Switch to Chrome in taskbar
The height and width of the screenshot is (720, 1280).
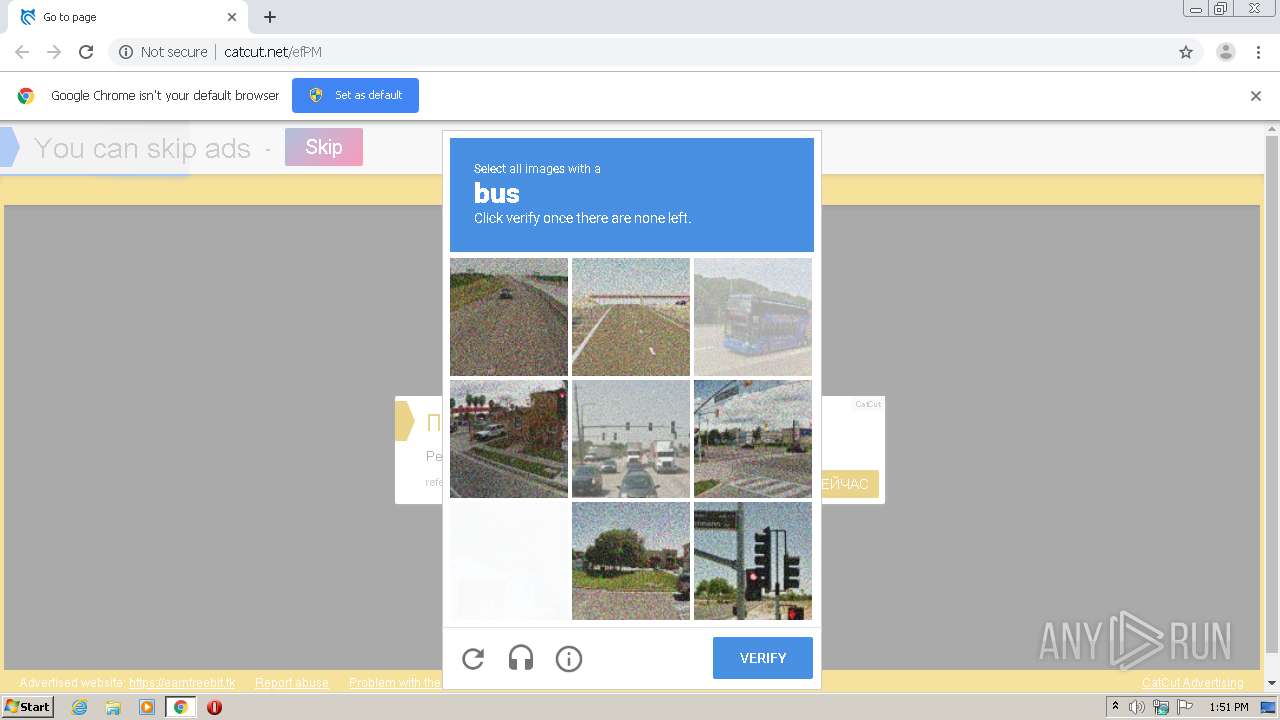pyautogui.click(x=180, y=707)
